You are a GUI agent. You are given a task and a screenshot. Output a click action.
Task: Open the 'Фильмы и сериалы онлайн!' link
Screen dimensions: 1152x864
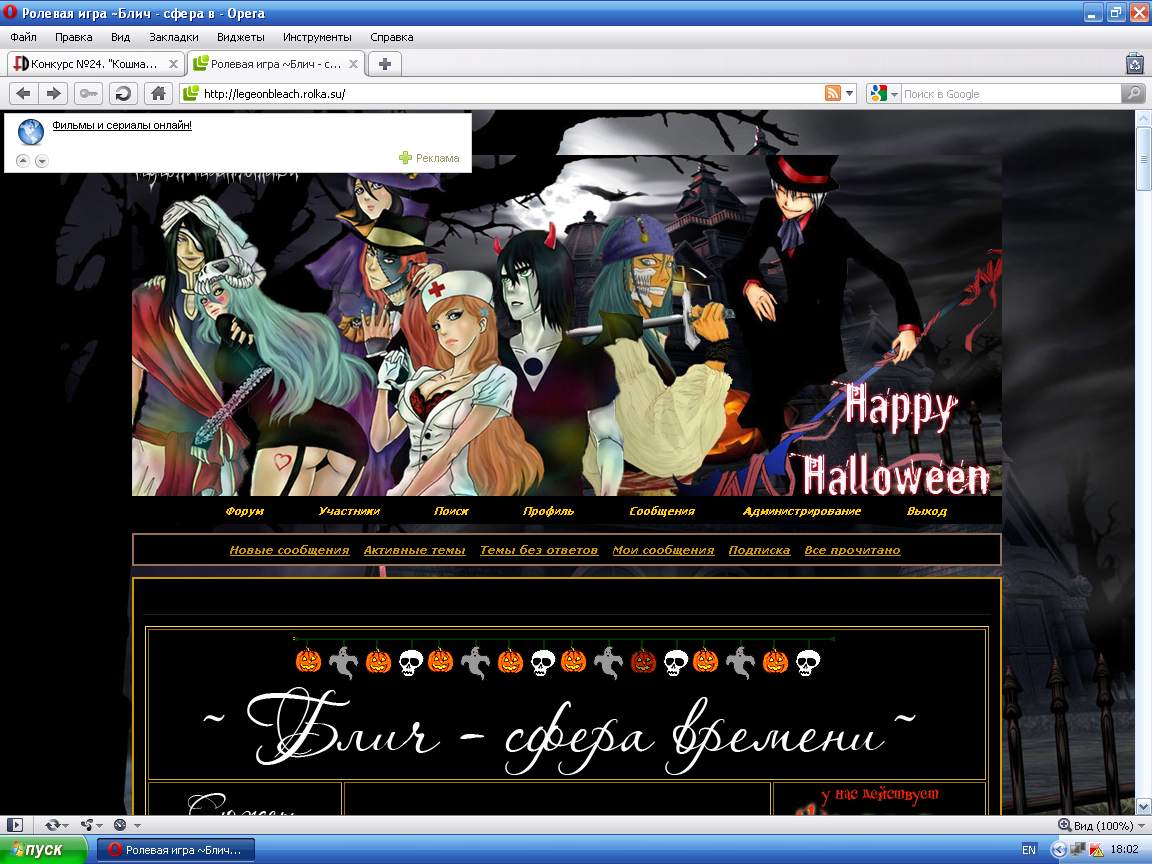click(122, 125)
